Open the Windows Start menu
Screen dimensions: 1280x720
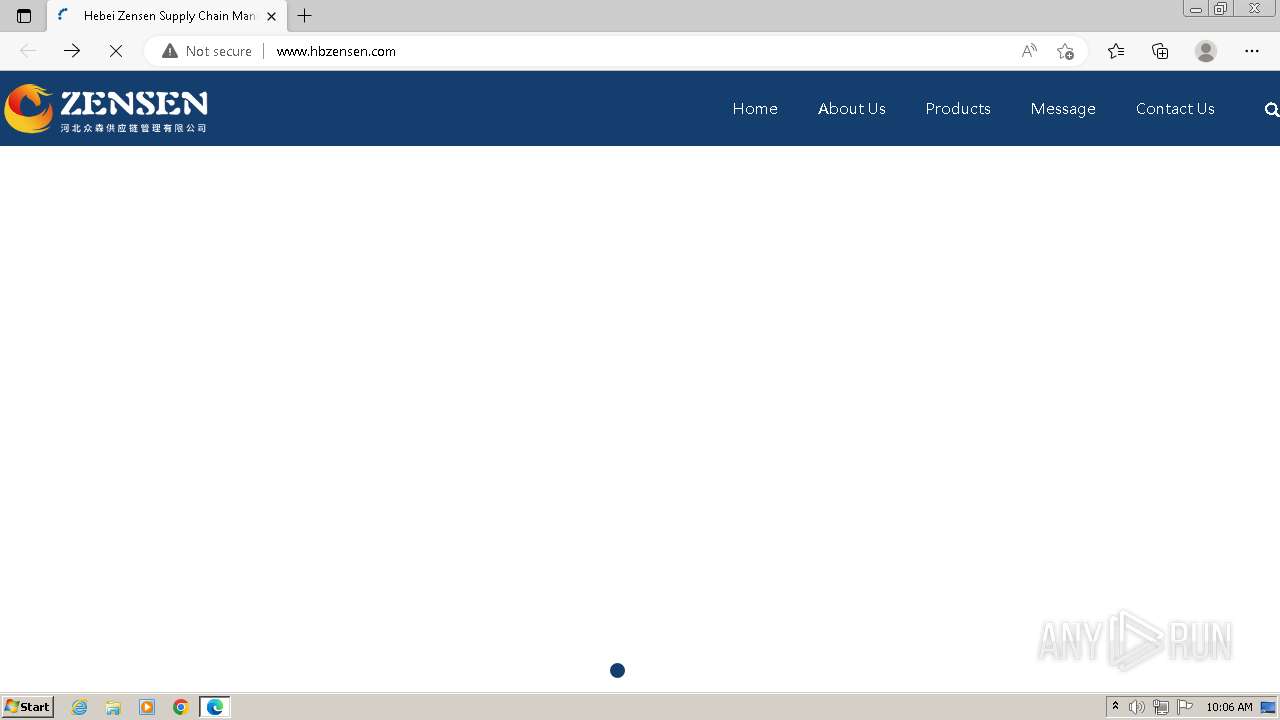tap(28, 706)
